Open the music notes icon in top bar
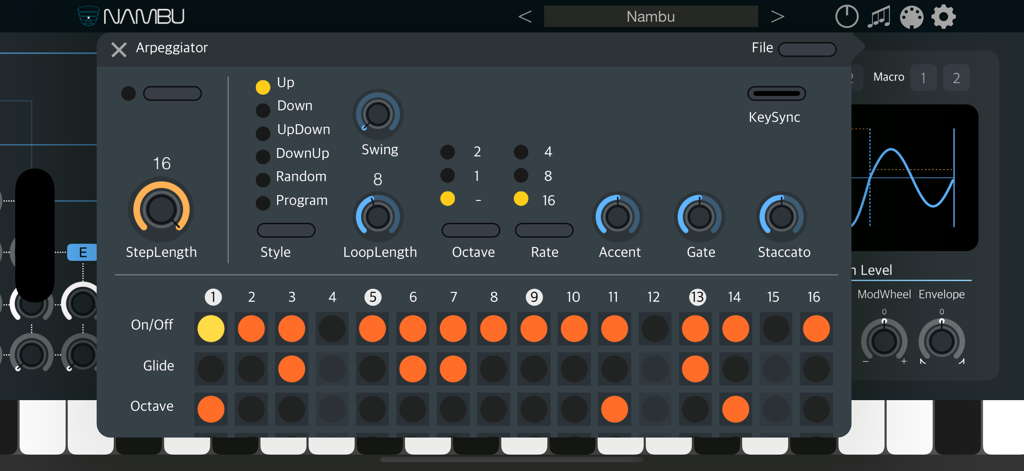This screenshot has width=1024, height=471. coord(879,16)
